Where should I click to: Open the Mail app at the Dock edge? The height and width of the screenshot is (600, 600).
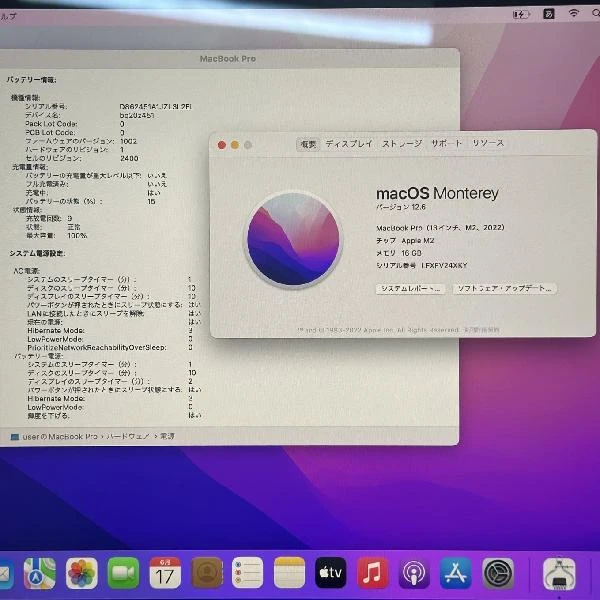point(5,574)
